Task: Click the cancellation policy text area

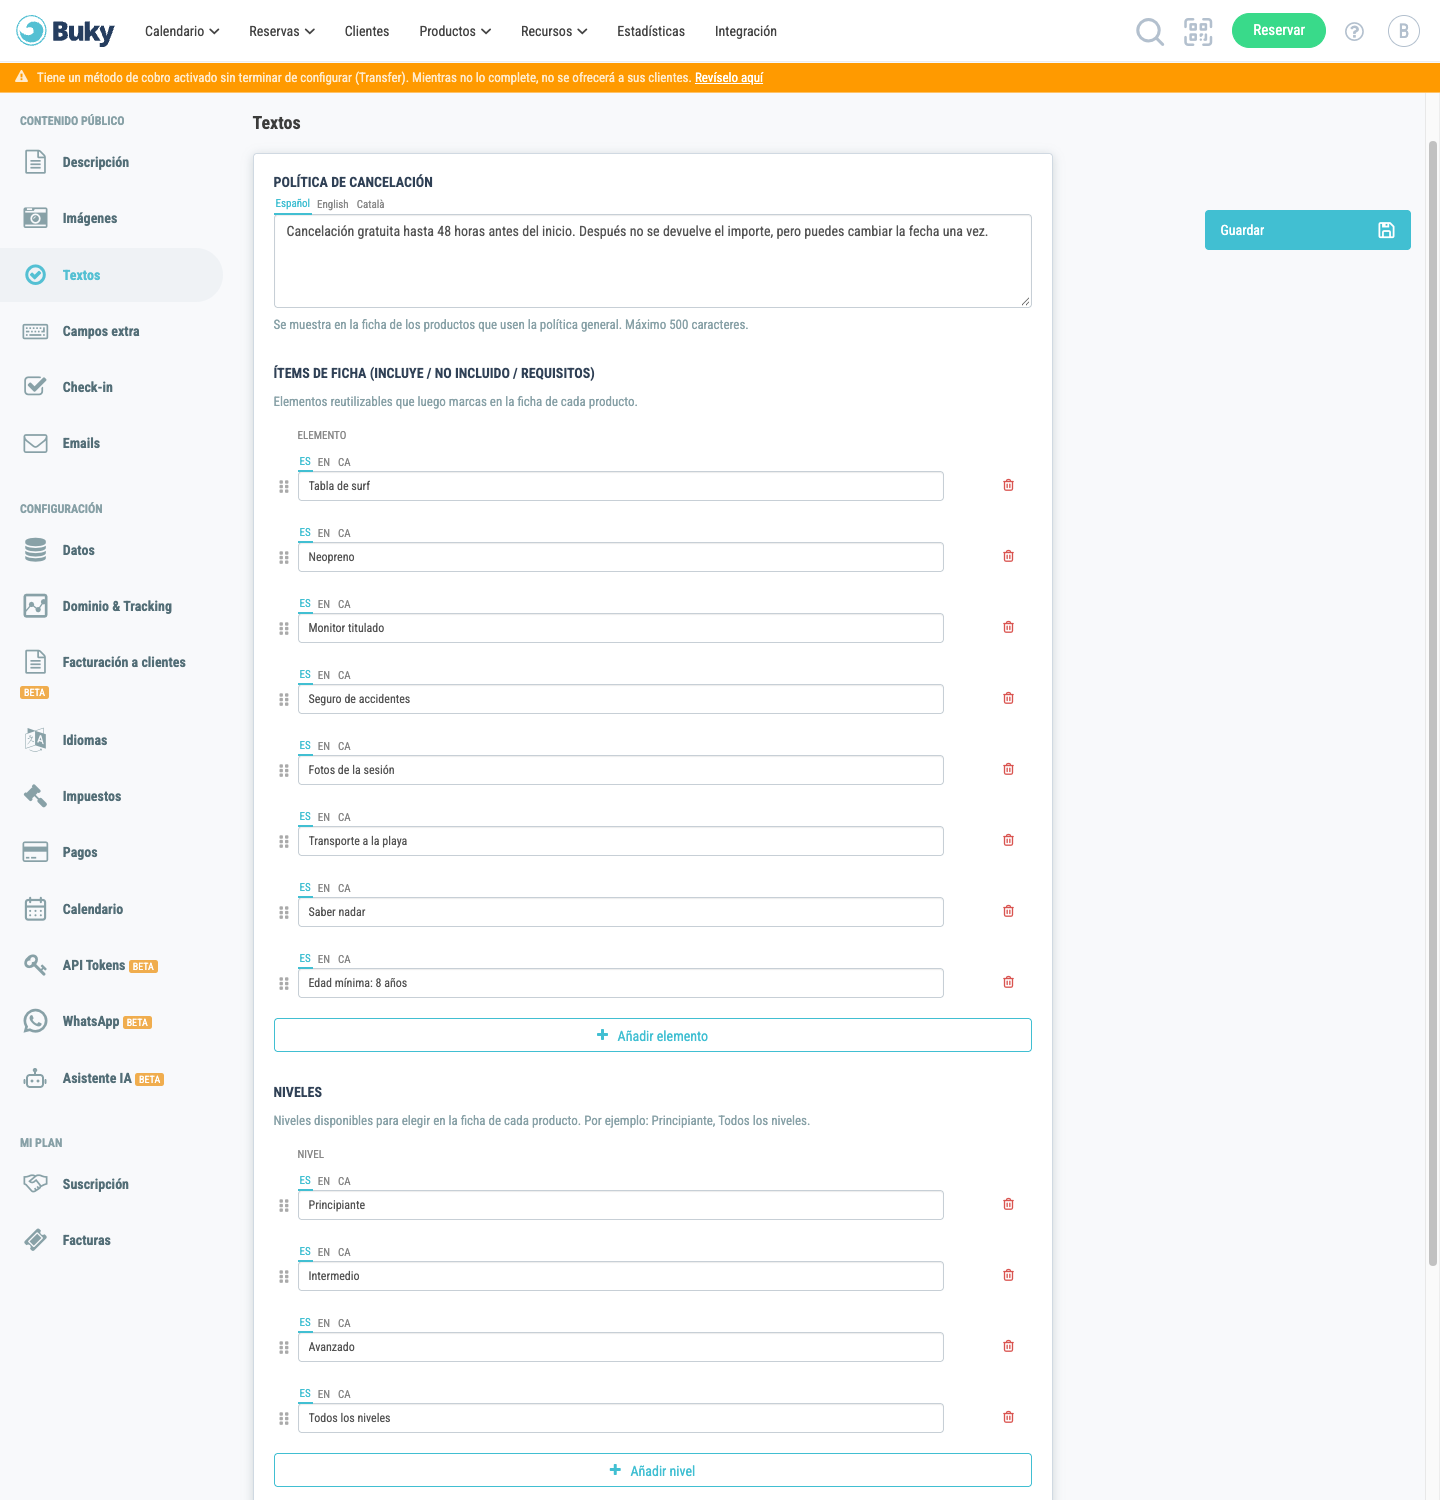Action: [x=653, y=261]
